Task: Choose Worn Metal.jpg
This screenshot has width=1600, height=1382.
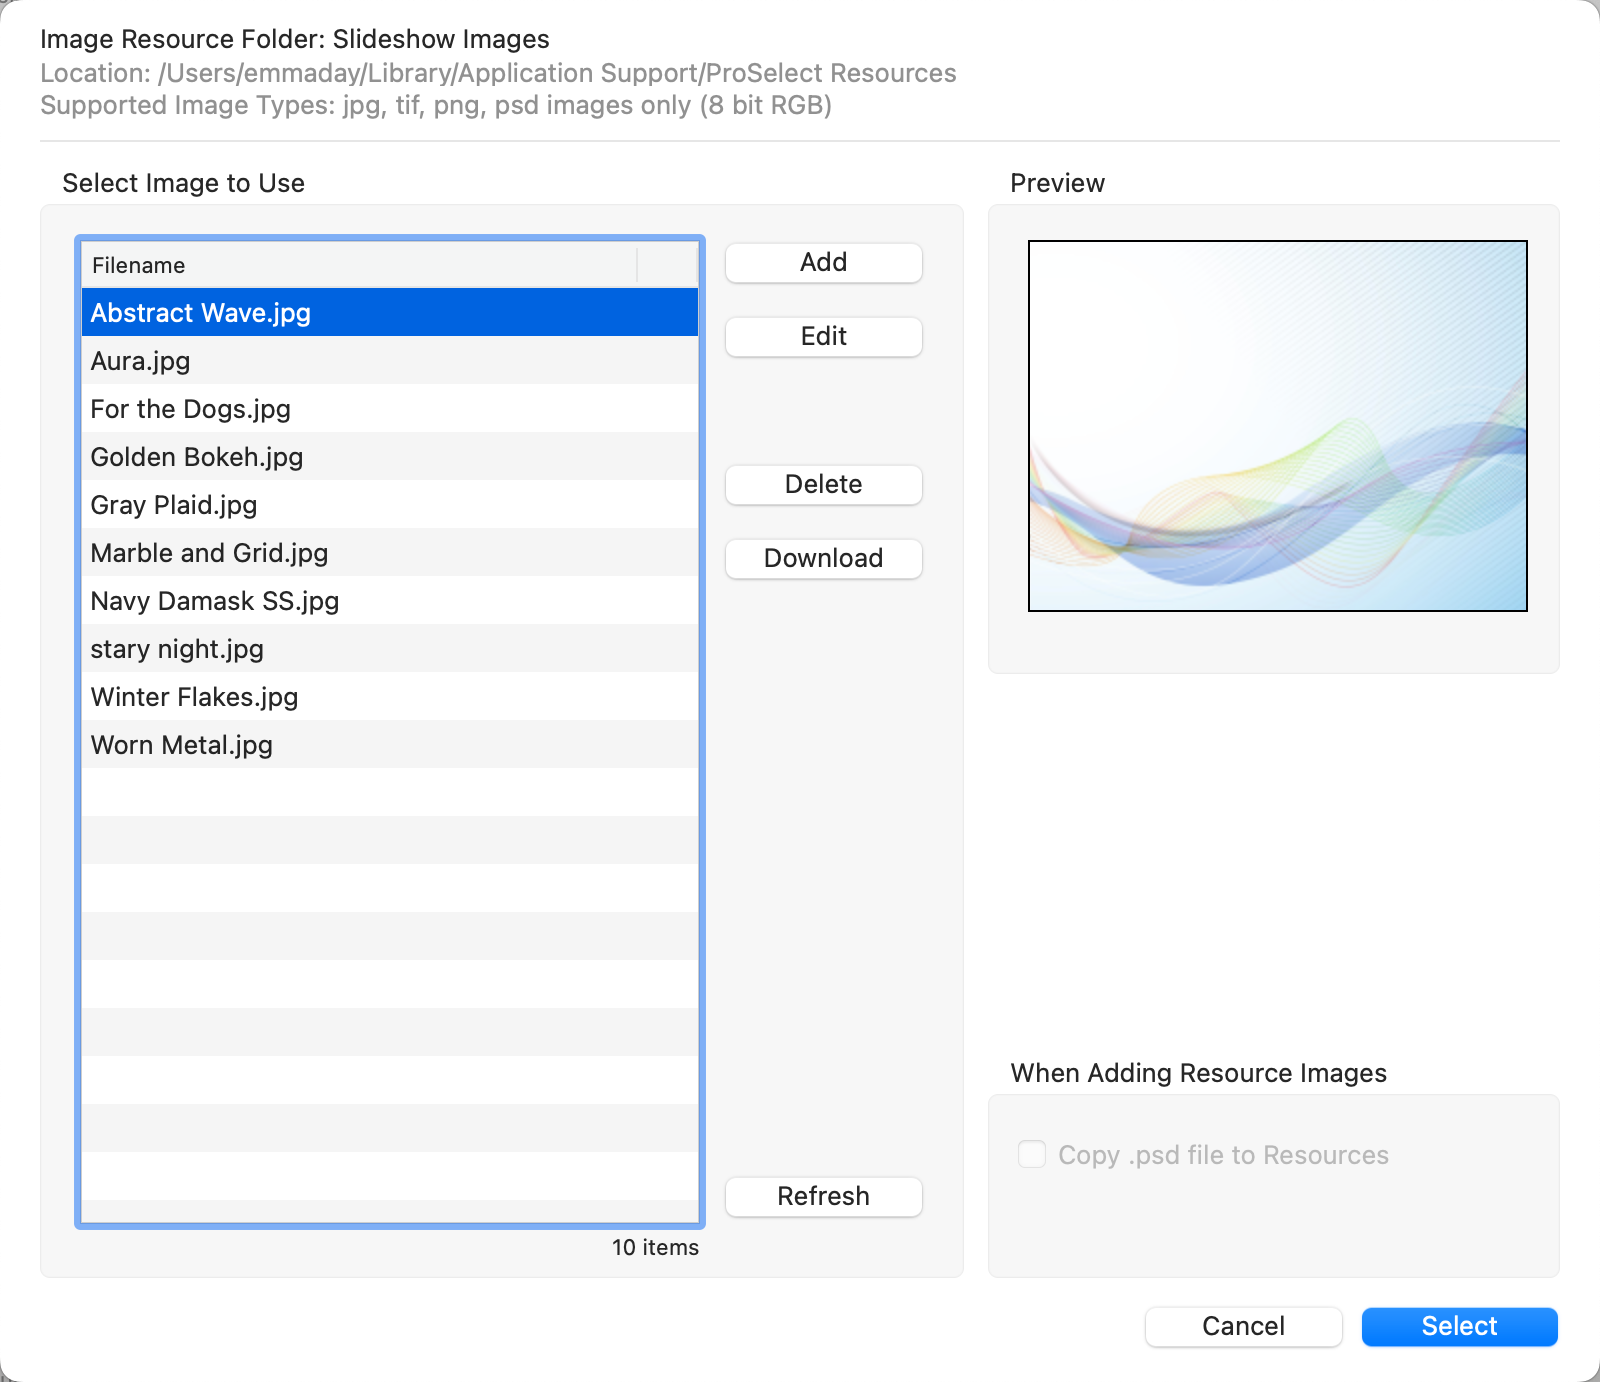Action: (181, 745)
